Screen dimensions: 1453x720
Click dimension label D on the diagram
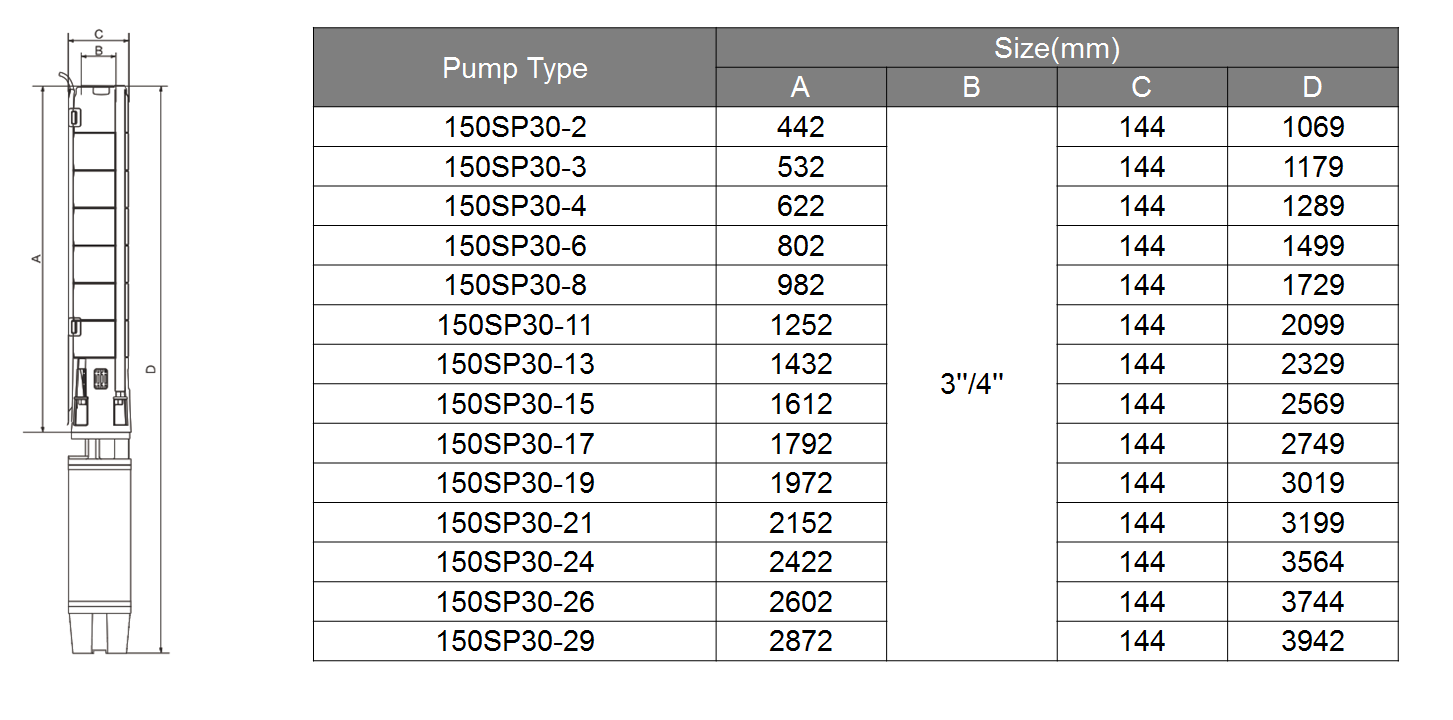point(150,369)
